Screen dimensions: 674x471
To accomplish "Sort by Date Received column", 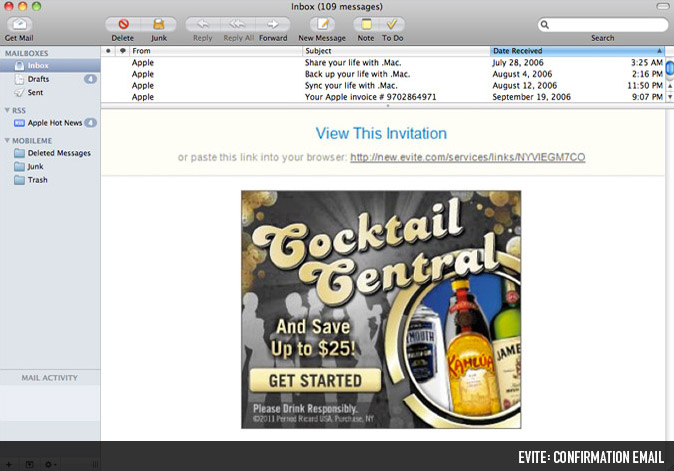I will (x=577, y=51).
